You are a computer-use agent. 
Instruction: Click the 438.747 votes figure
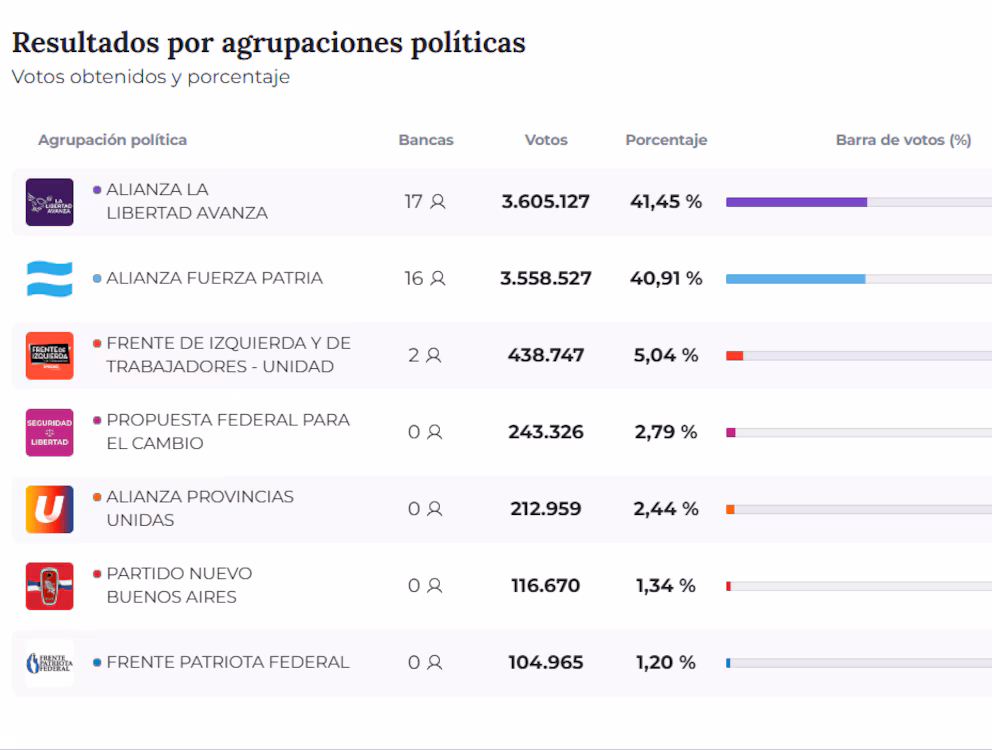[x=546, y=355]
